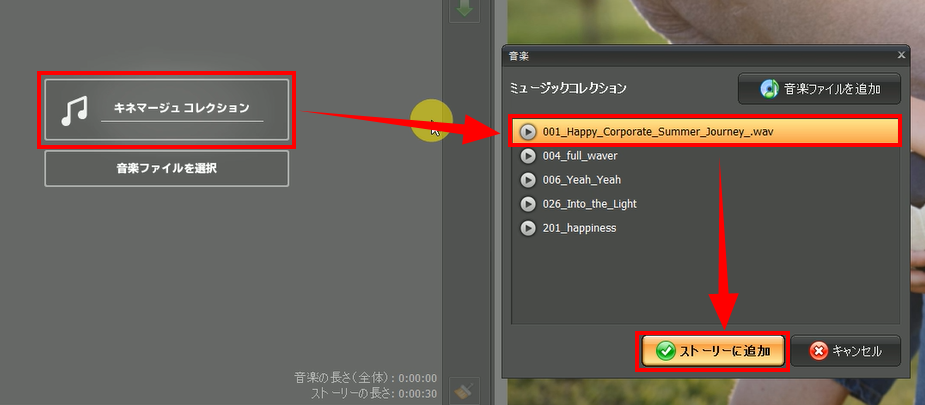Click play icon beside 004_full_waver

click(x=528, y=156)
